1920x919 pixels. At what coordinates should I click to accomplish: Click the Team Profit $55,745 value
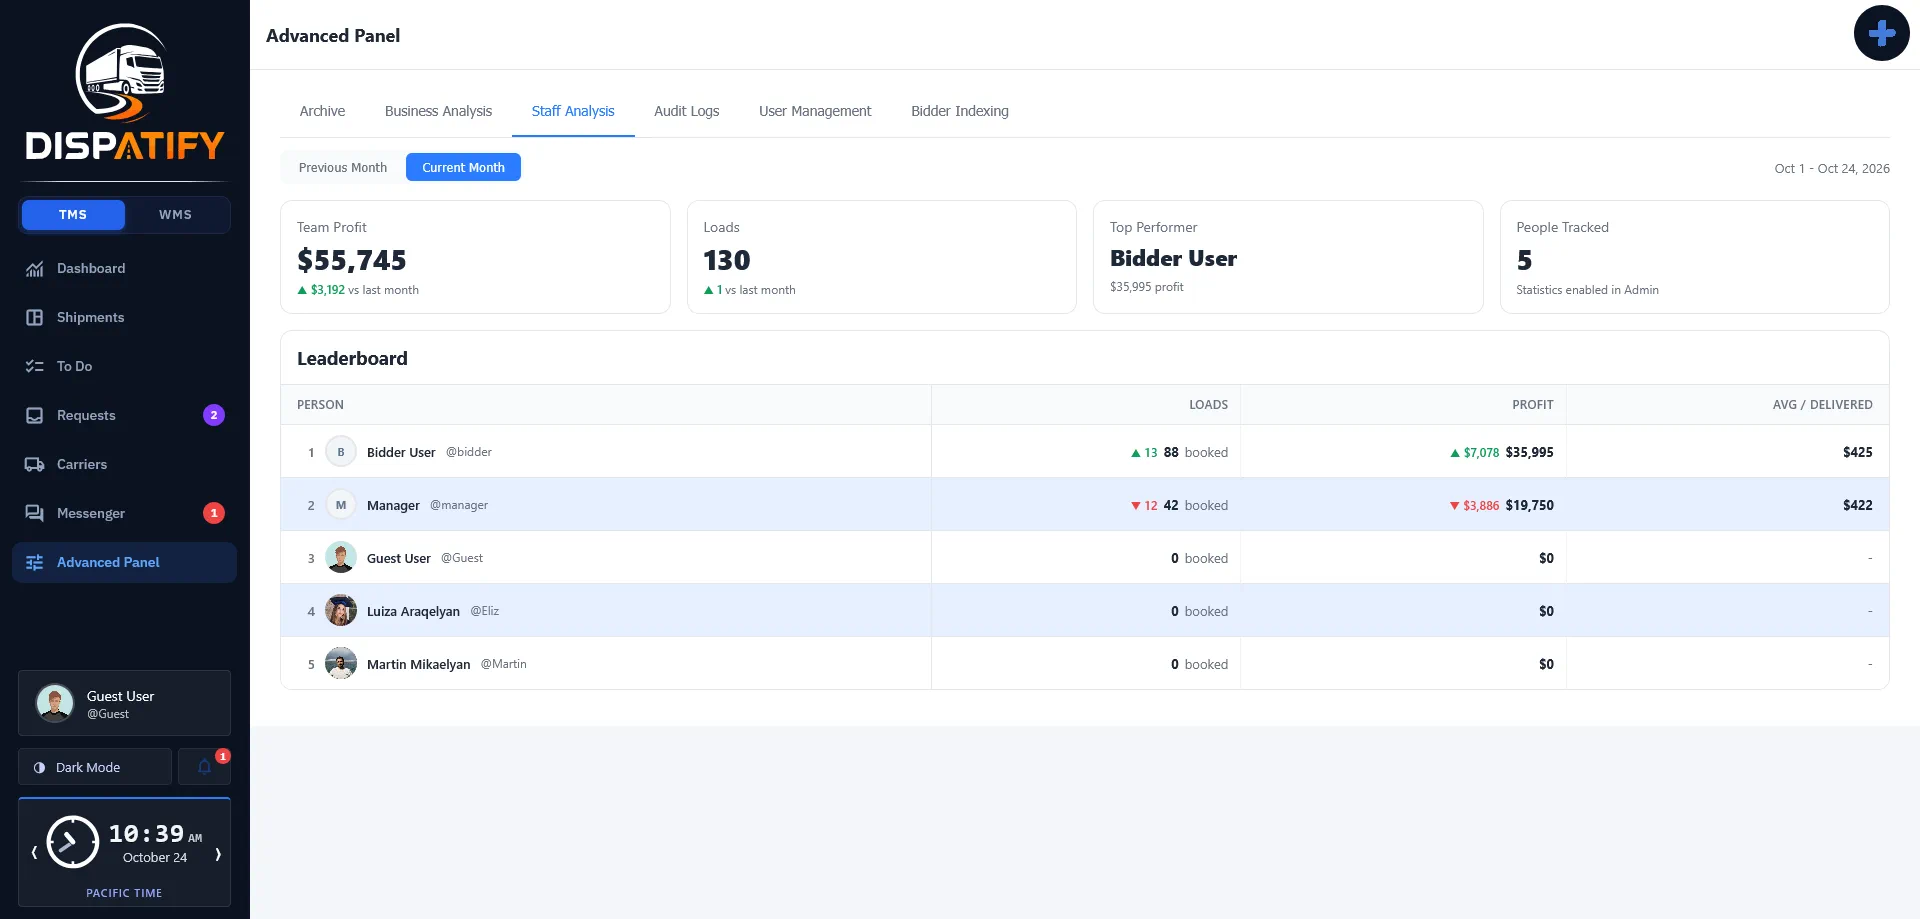click(352, 260)
